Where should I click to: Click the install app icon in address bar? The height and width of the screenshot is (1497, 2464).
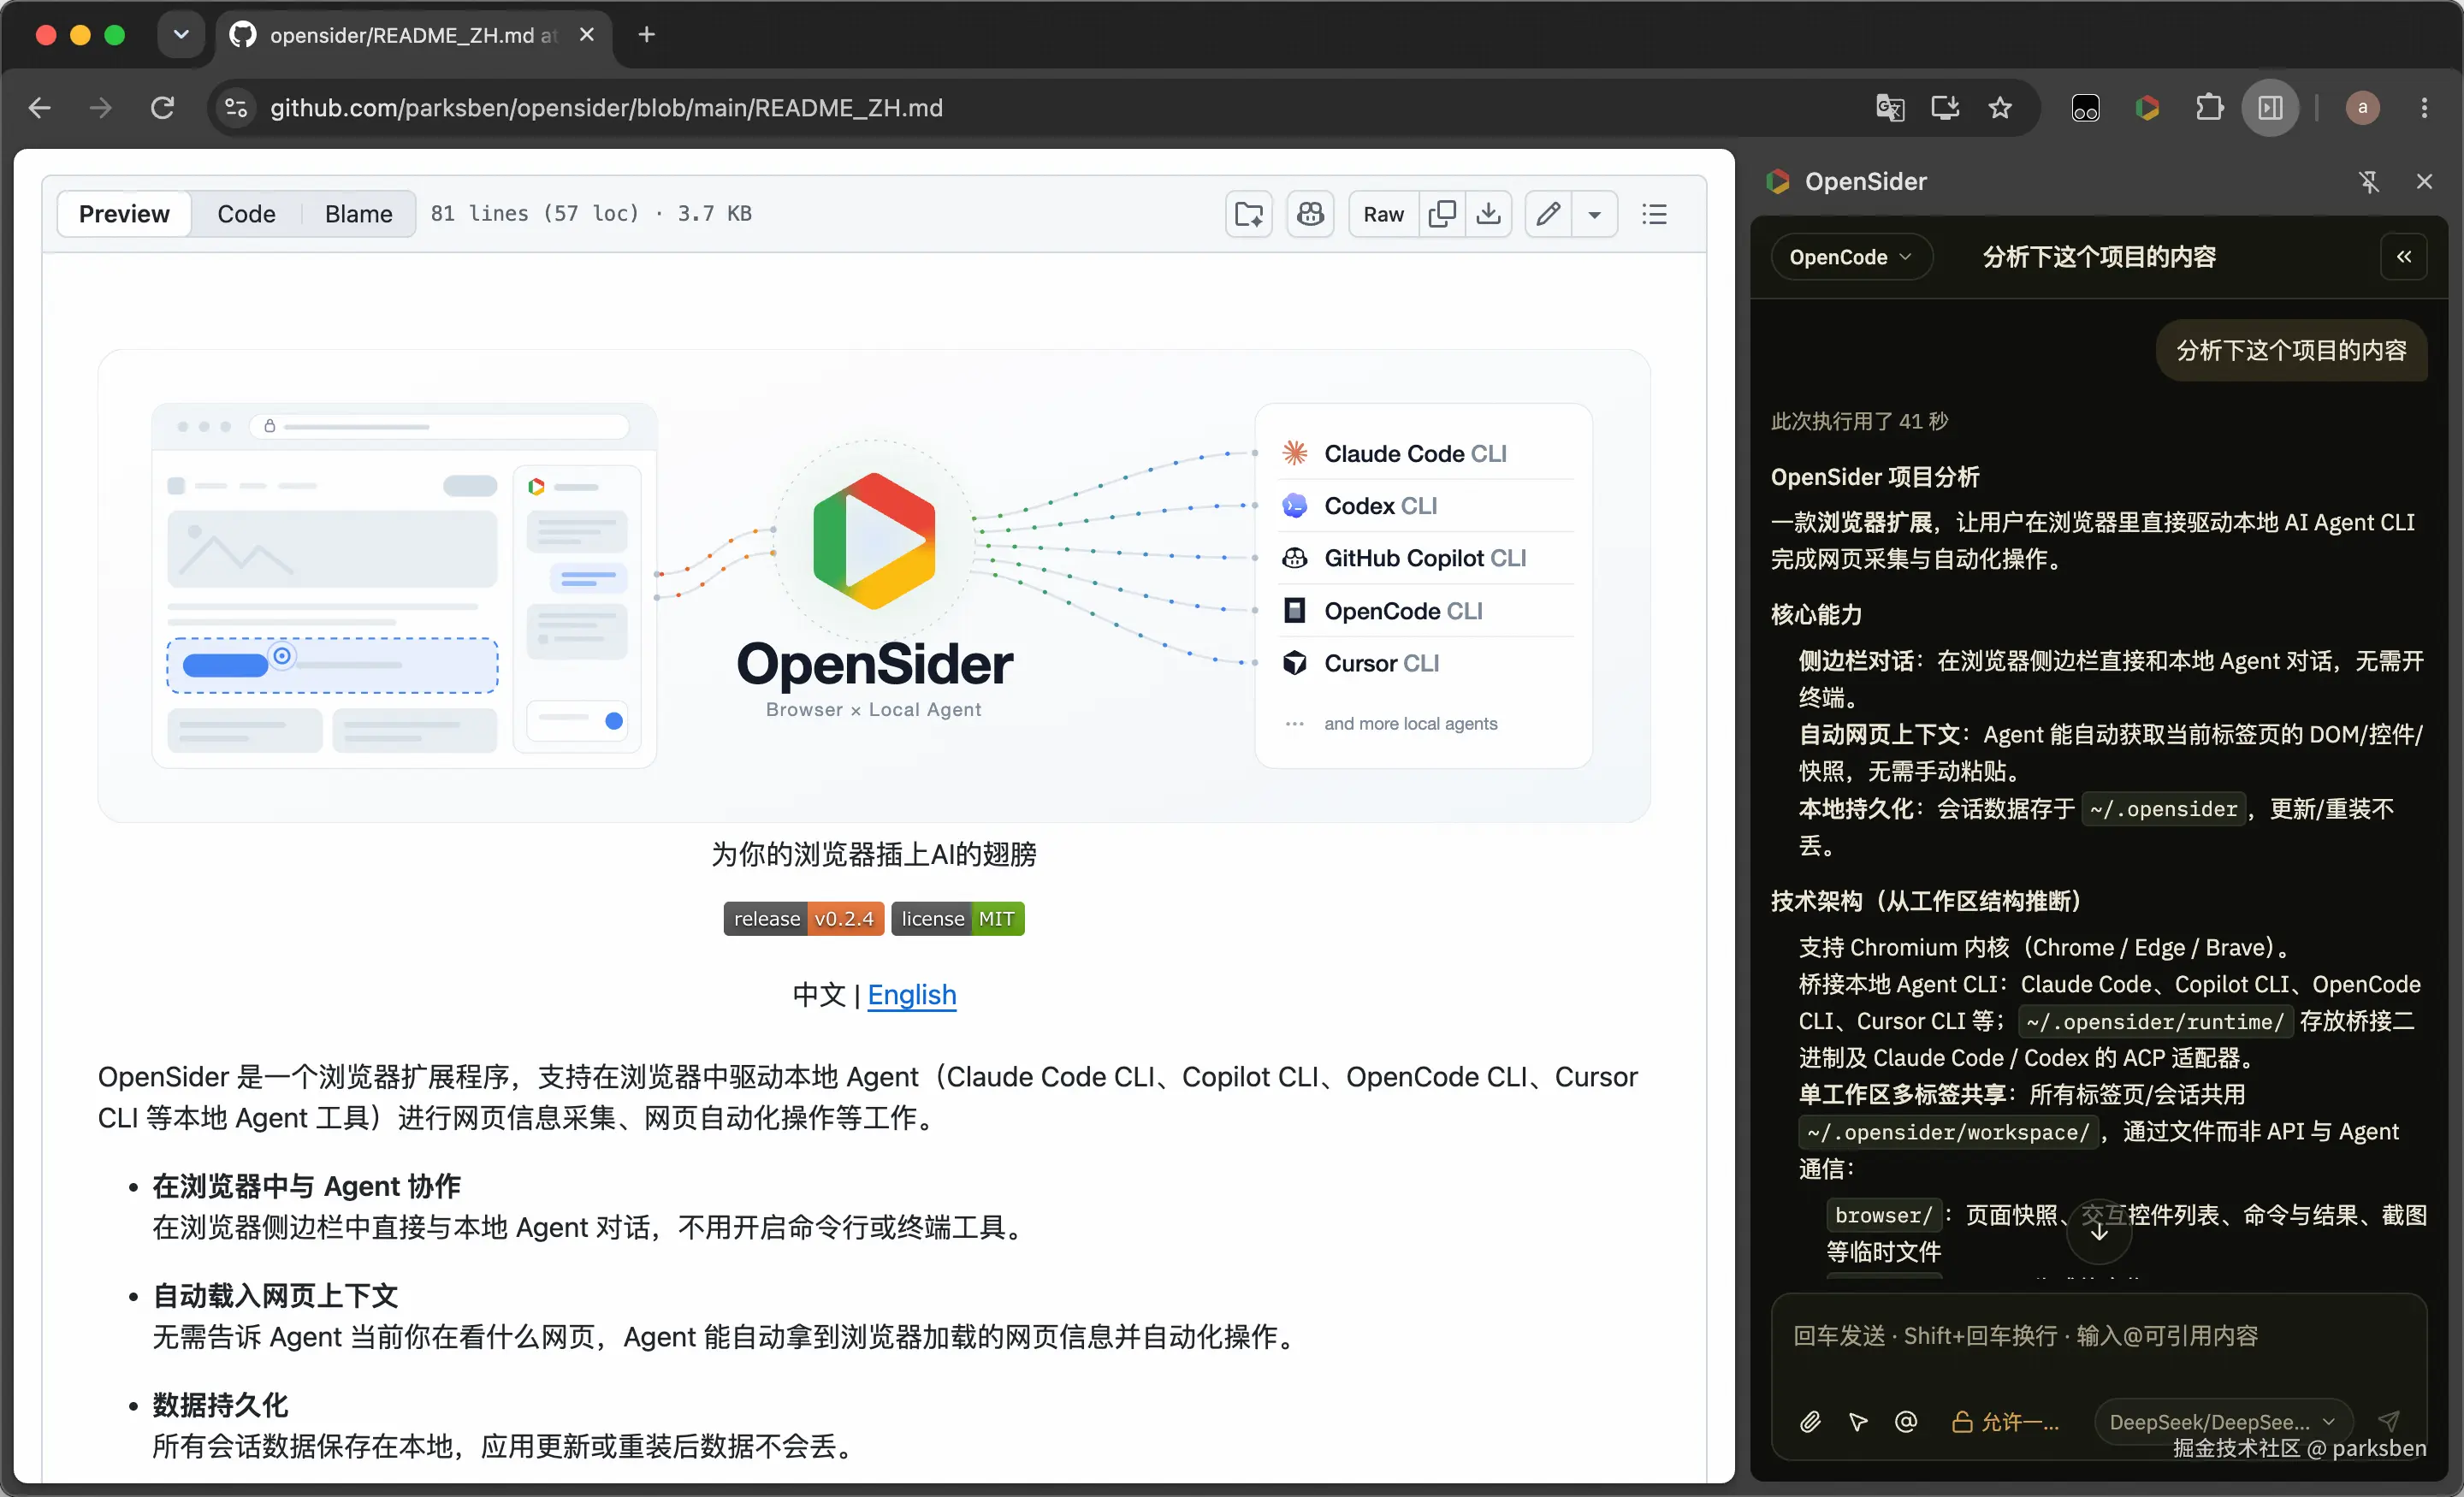(x=1944, y=108)
